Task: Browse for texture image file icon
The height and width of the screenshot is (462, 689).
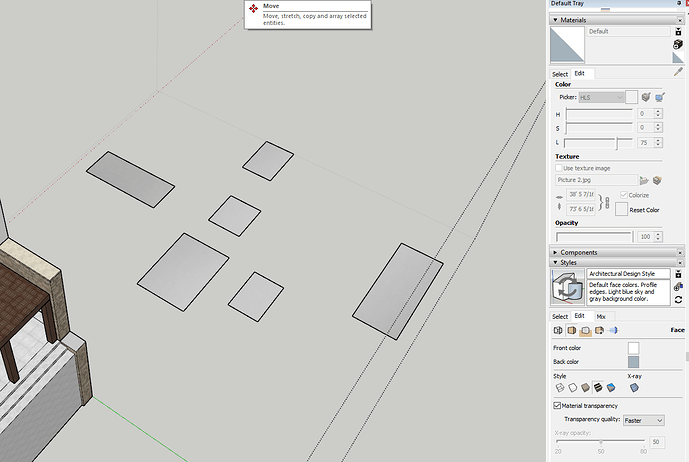Action: pyautogui.click(x=644, y=180)
